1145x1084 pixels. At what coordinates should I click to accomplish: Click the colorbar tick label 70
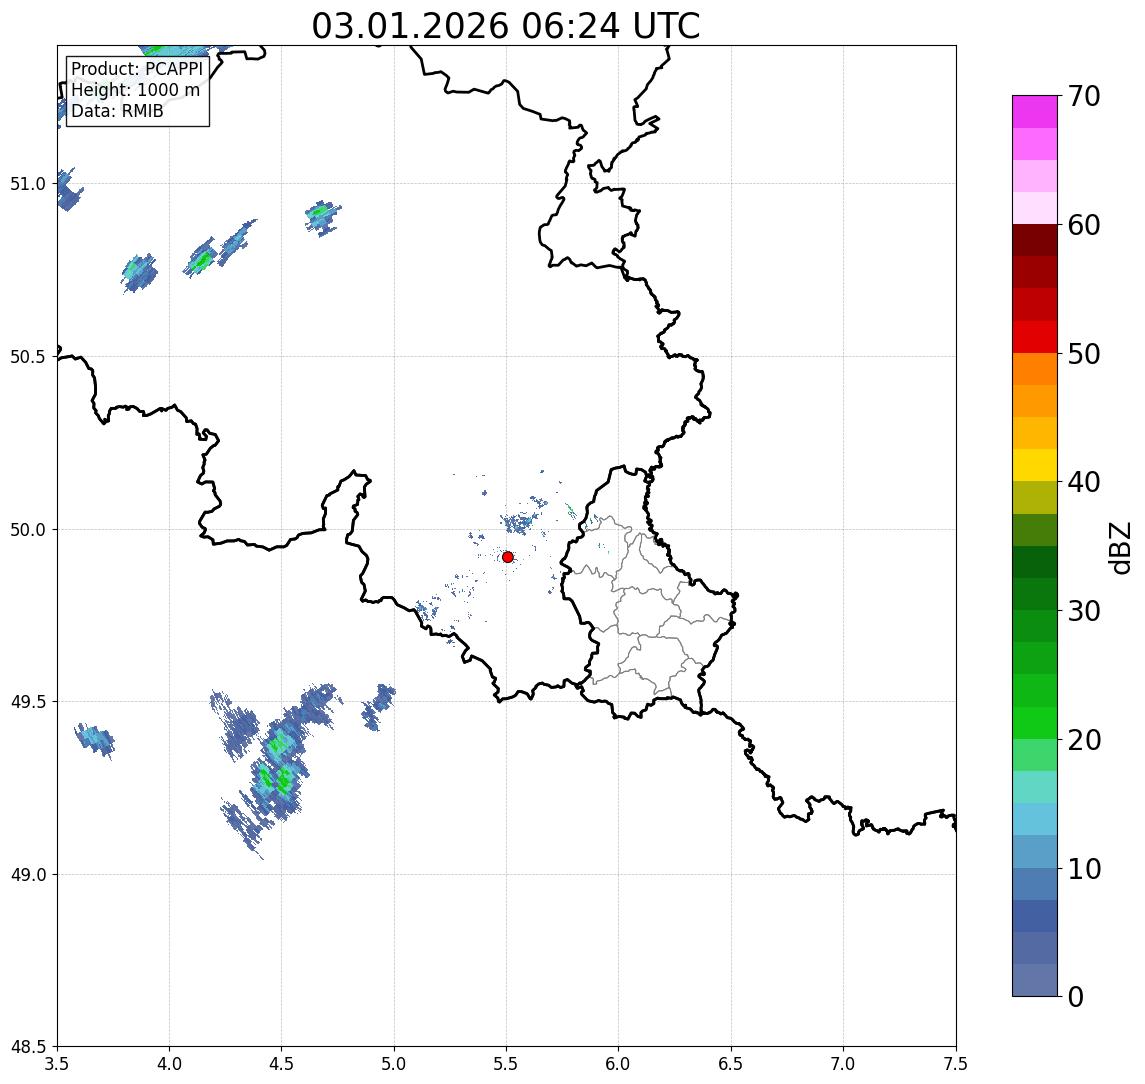click(x=1084, y=96)
